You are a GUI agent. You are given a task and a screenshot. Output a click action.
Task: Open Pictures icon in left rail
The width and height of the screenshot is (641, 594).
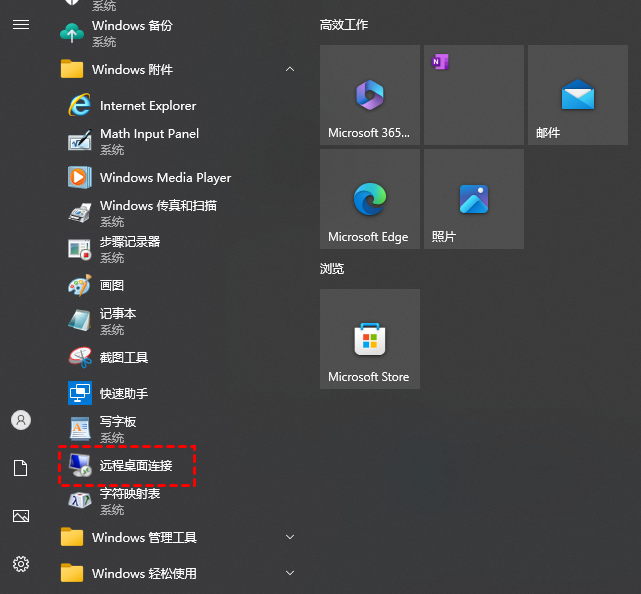pos(21,516)
